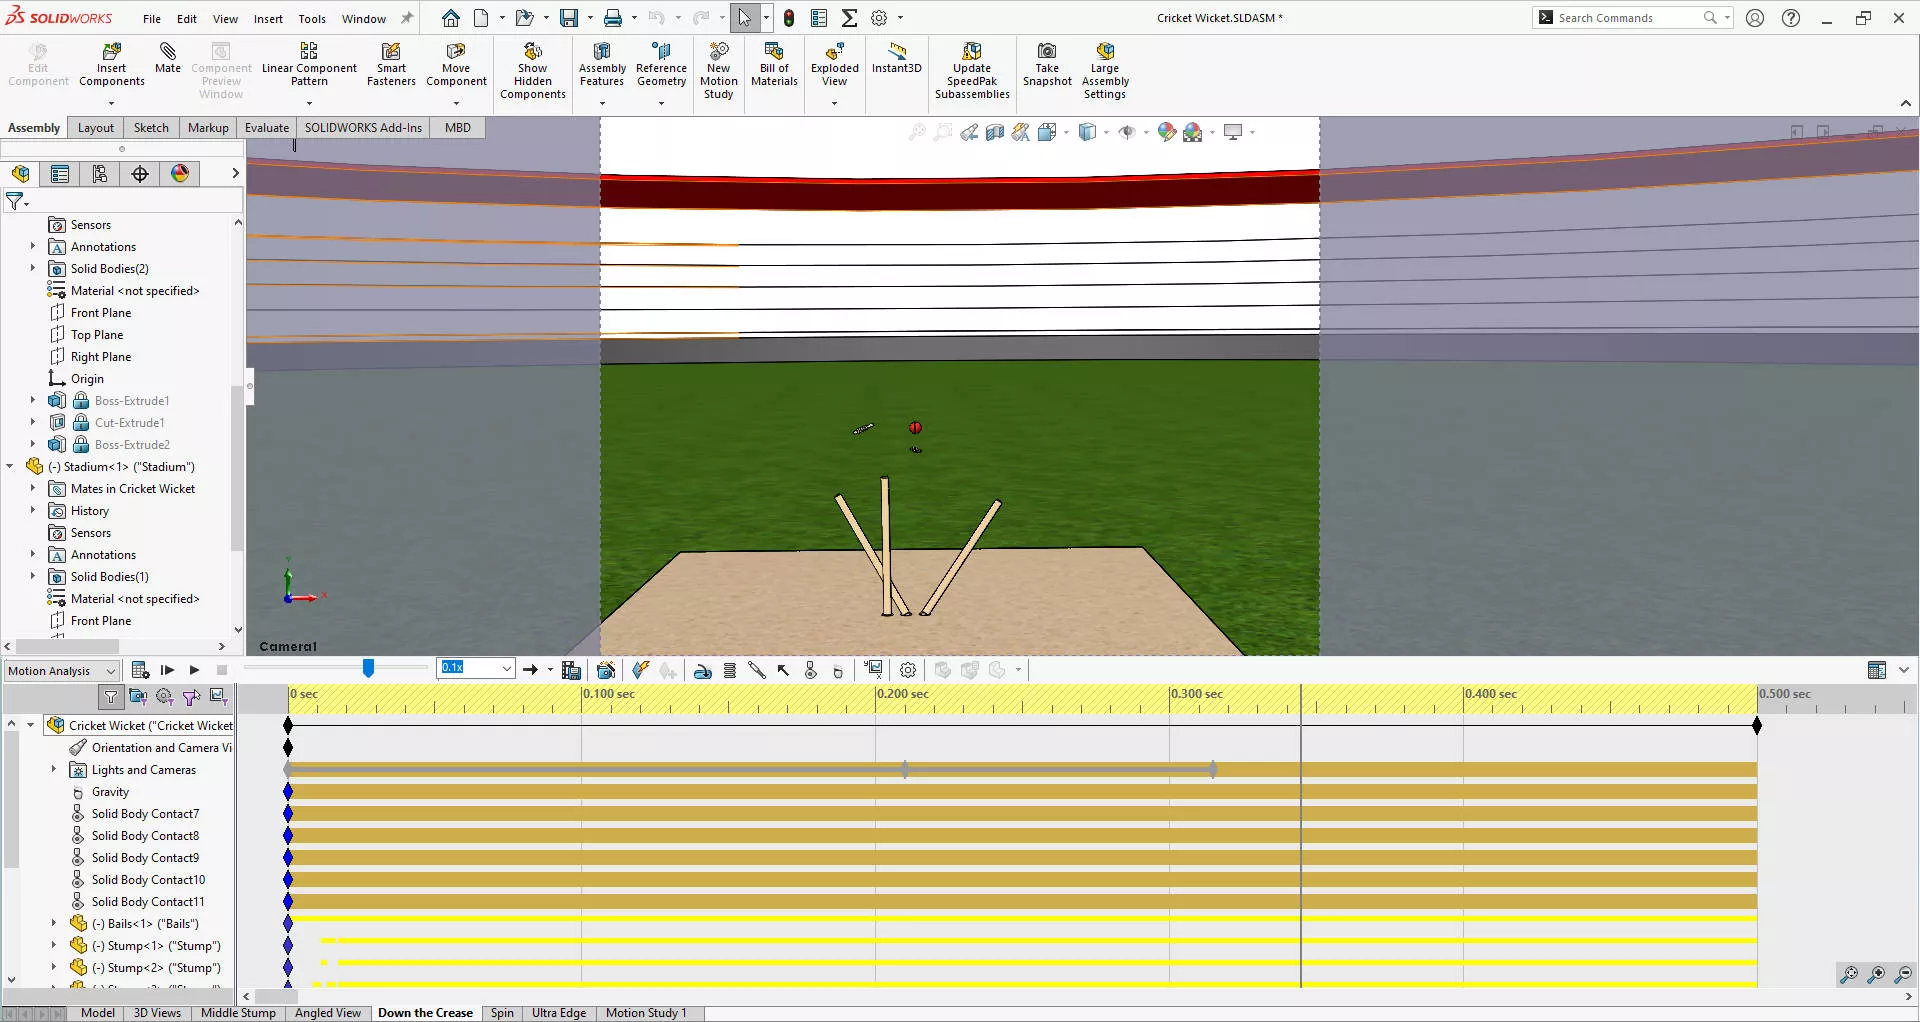1920x1022 pixels.
Task: Switch to the Spin tab
Action: [x=502, y=1013]
